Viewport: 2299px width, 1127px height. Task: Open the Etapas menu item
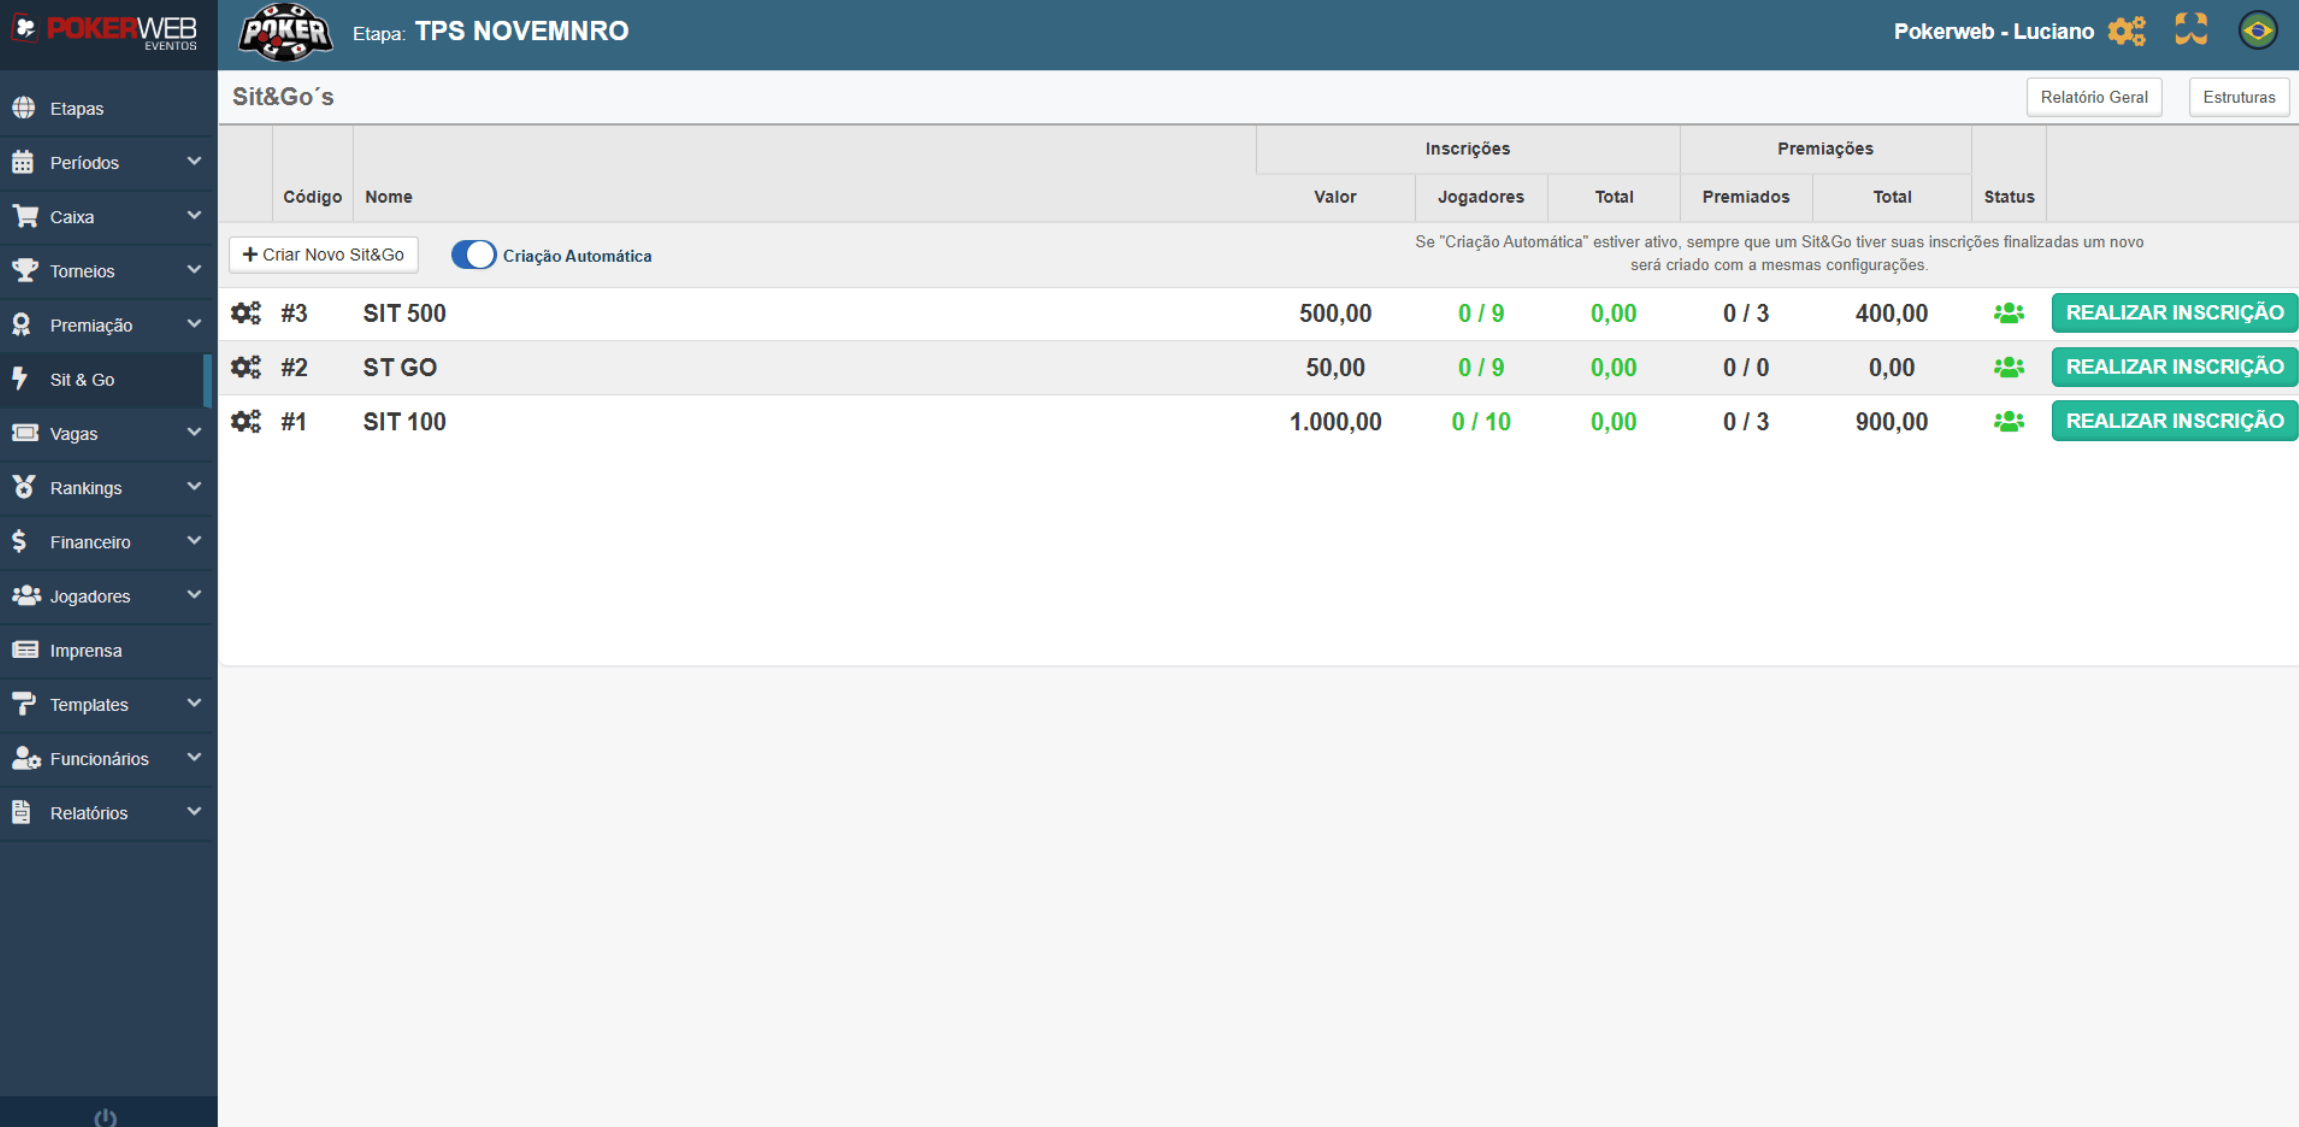click(x=77, y=108)
